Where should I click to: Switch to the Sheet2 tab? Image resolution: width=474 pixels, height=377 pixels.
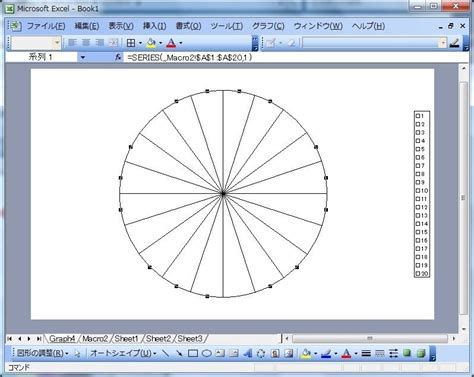coord(158,339)
